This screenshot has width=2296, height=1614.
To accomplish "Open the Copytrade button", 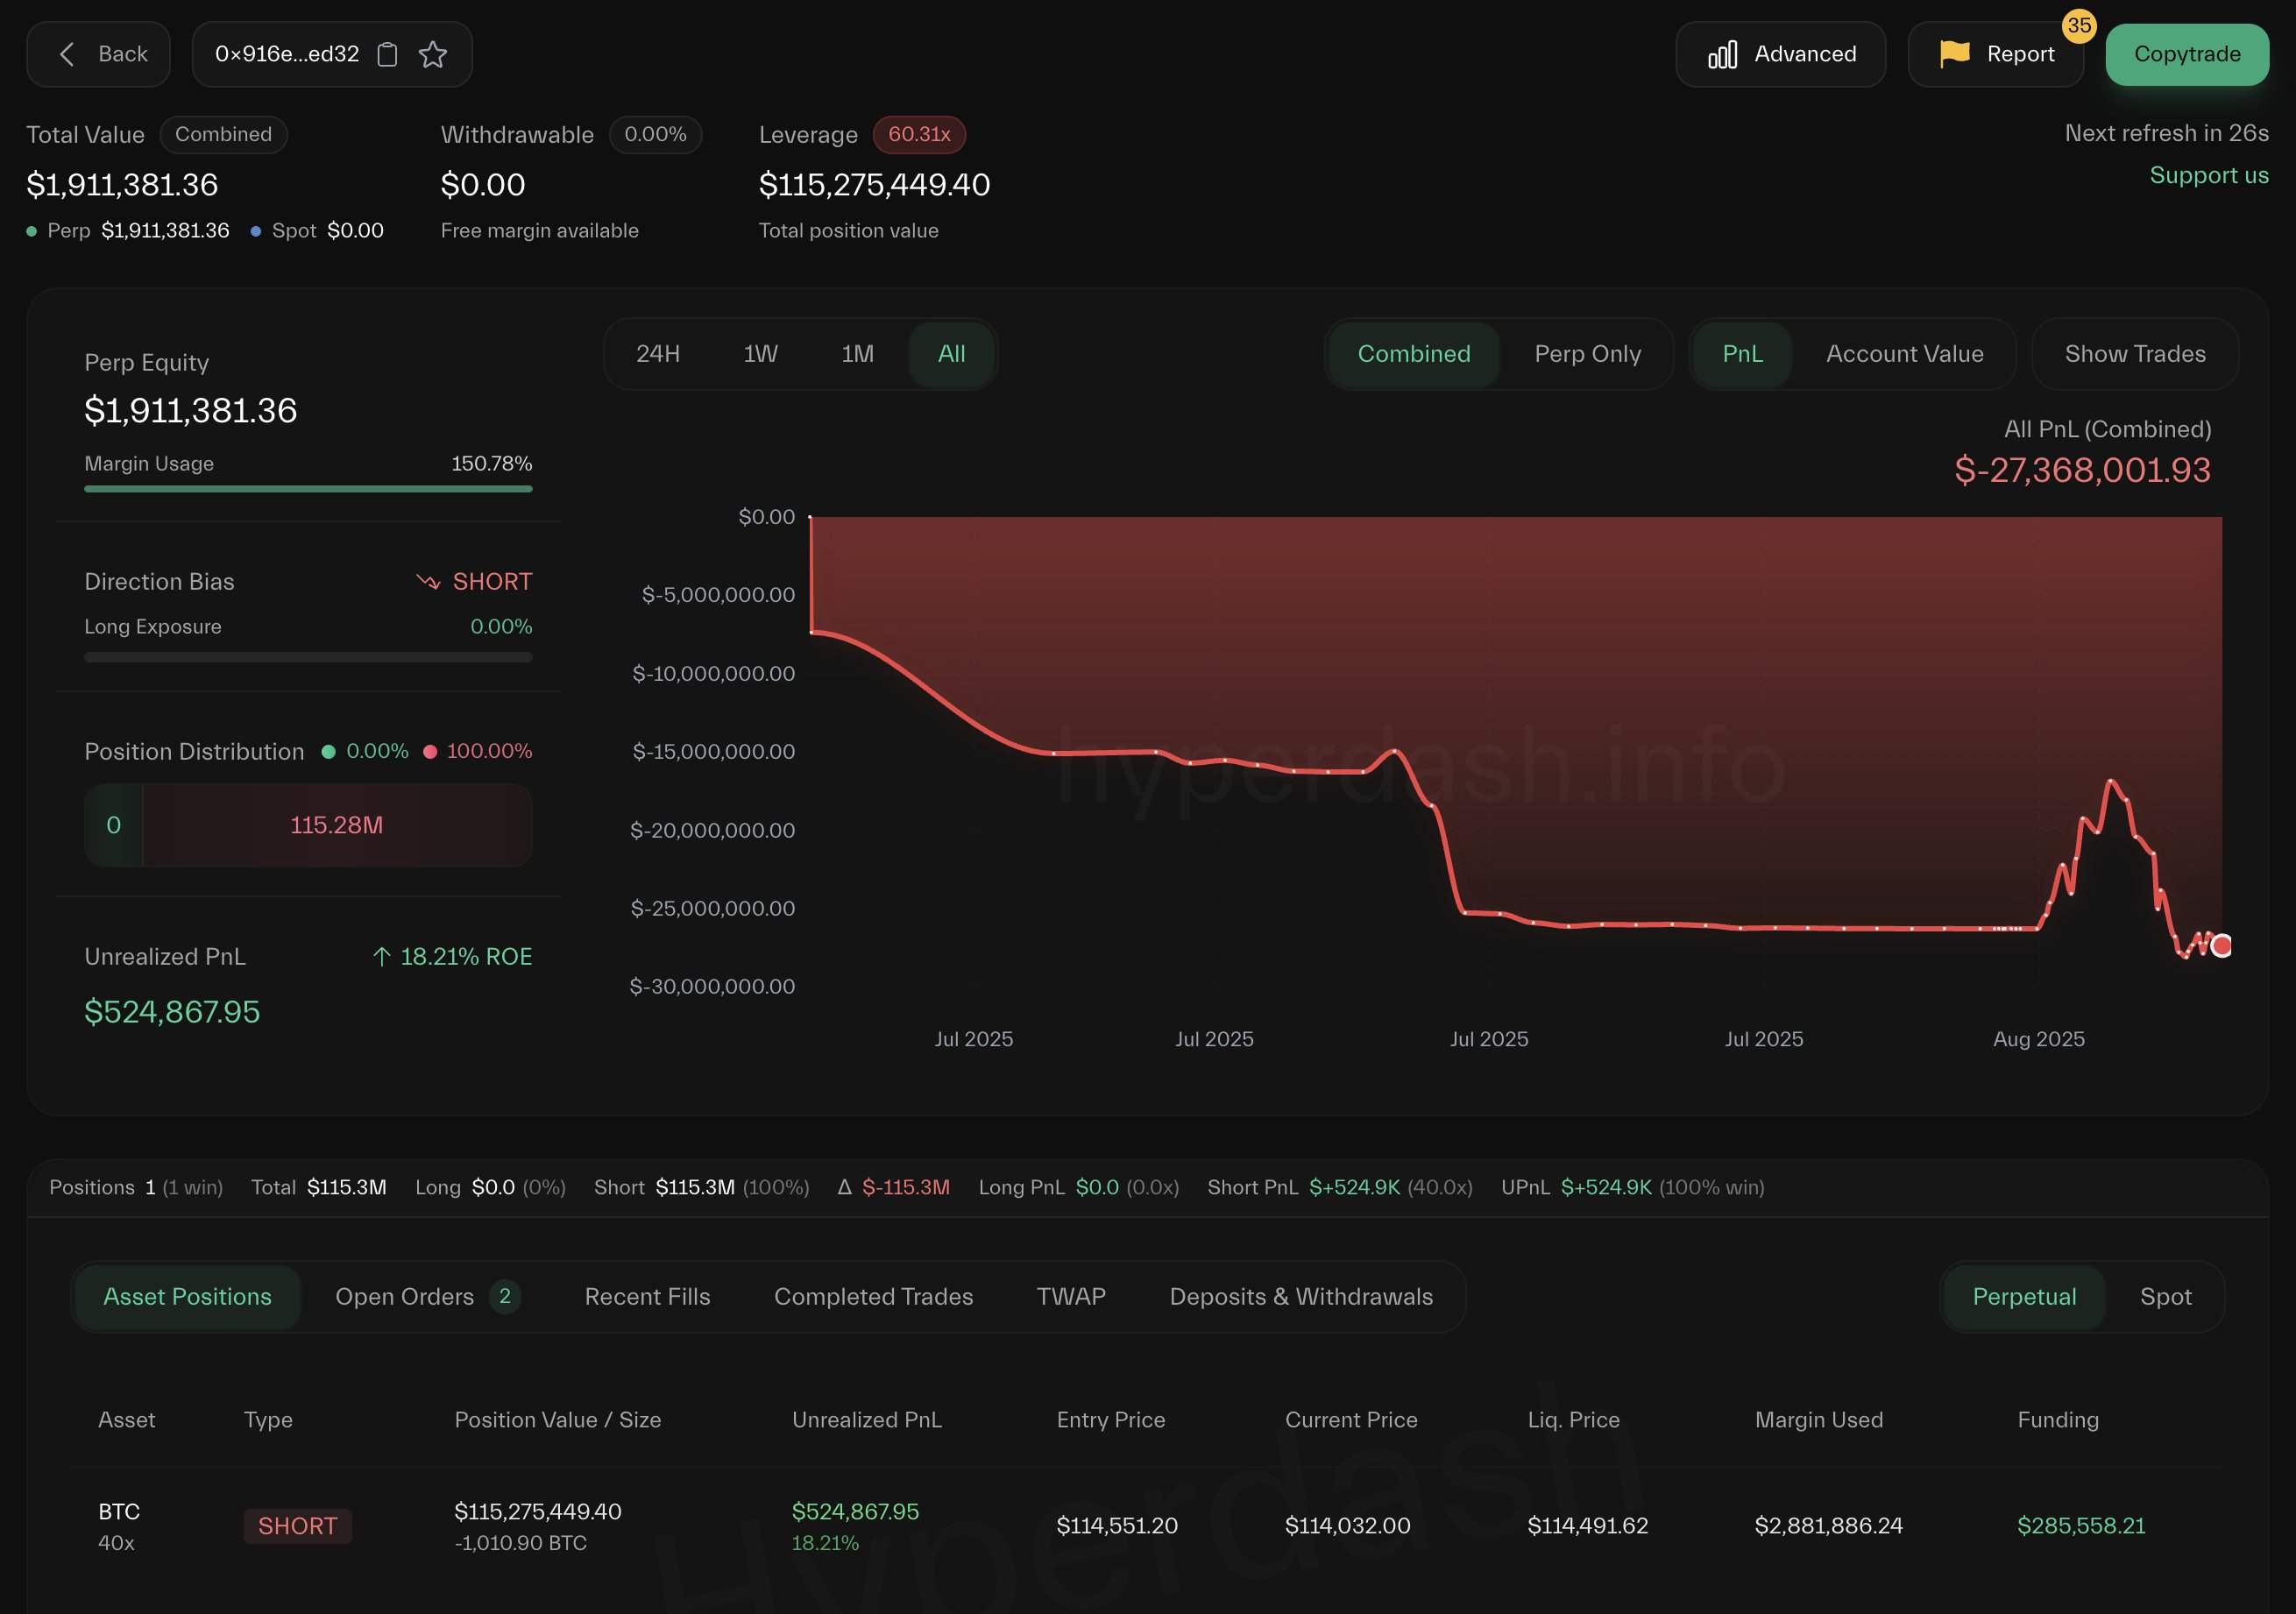I will pos(2187,54).
